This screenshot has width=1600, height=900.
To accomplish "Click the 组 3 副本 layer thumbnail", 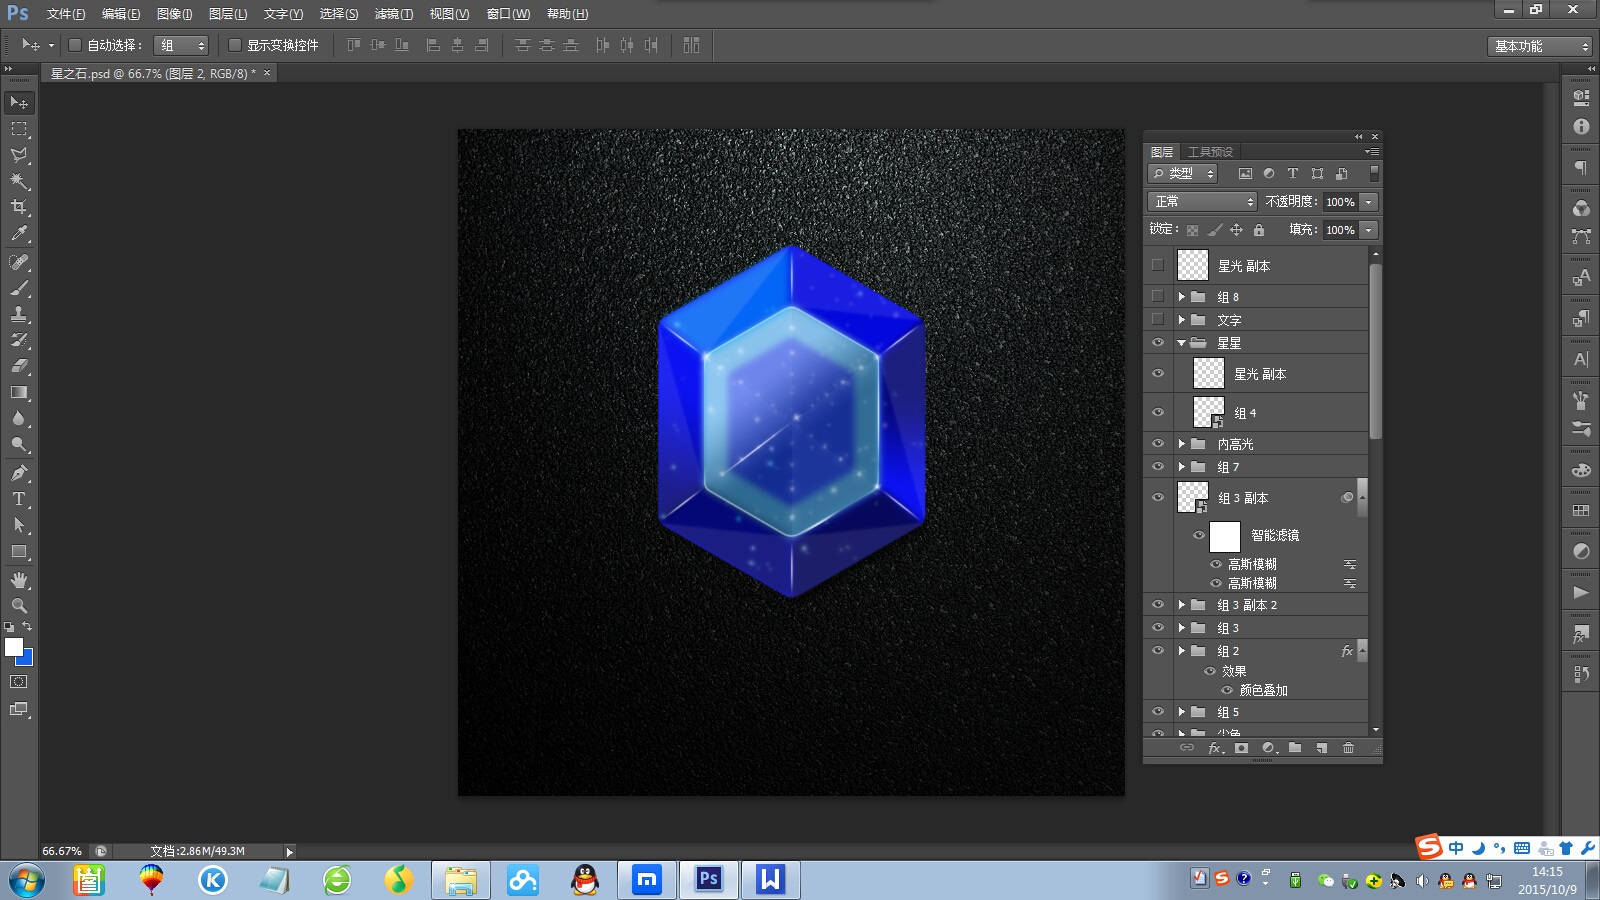I will [x=1192, y=497].
